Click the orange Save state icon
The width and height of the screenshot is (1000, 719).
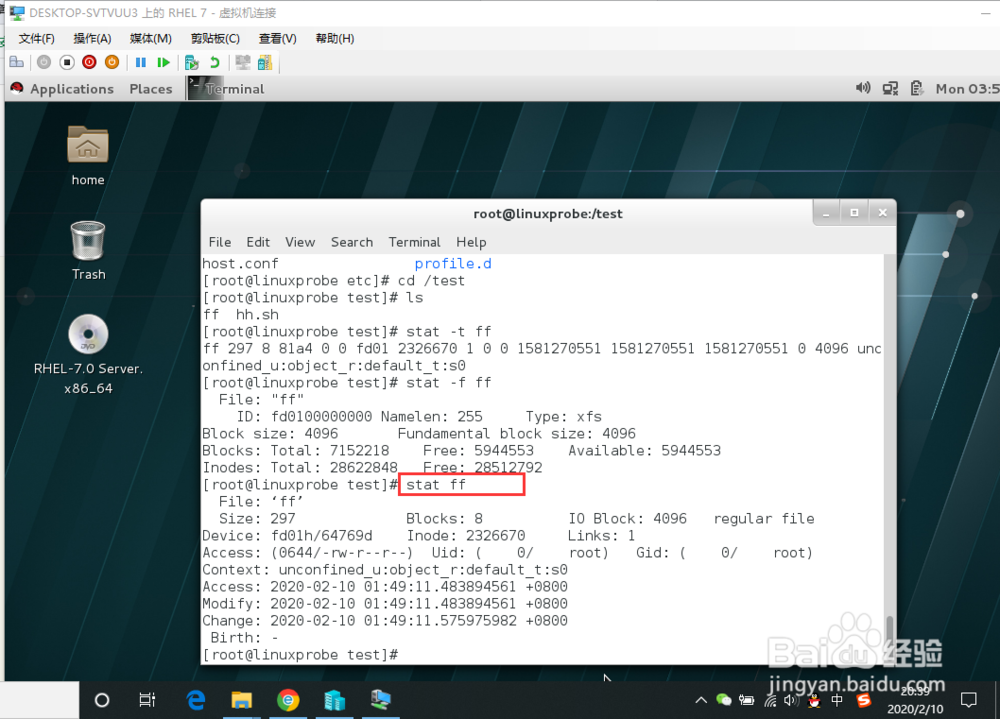click(x=112, y=62)
